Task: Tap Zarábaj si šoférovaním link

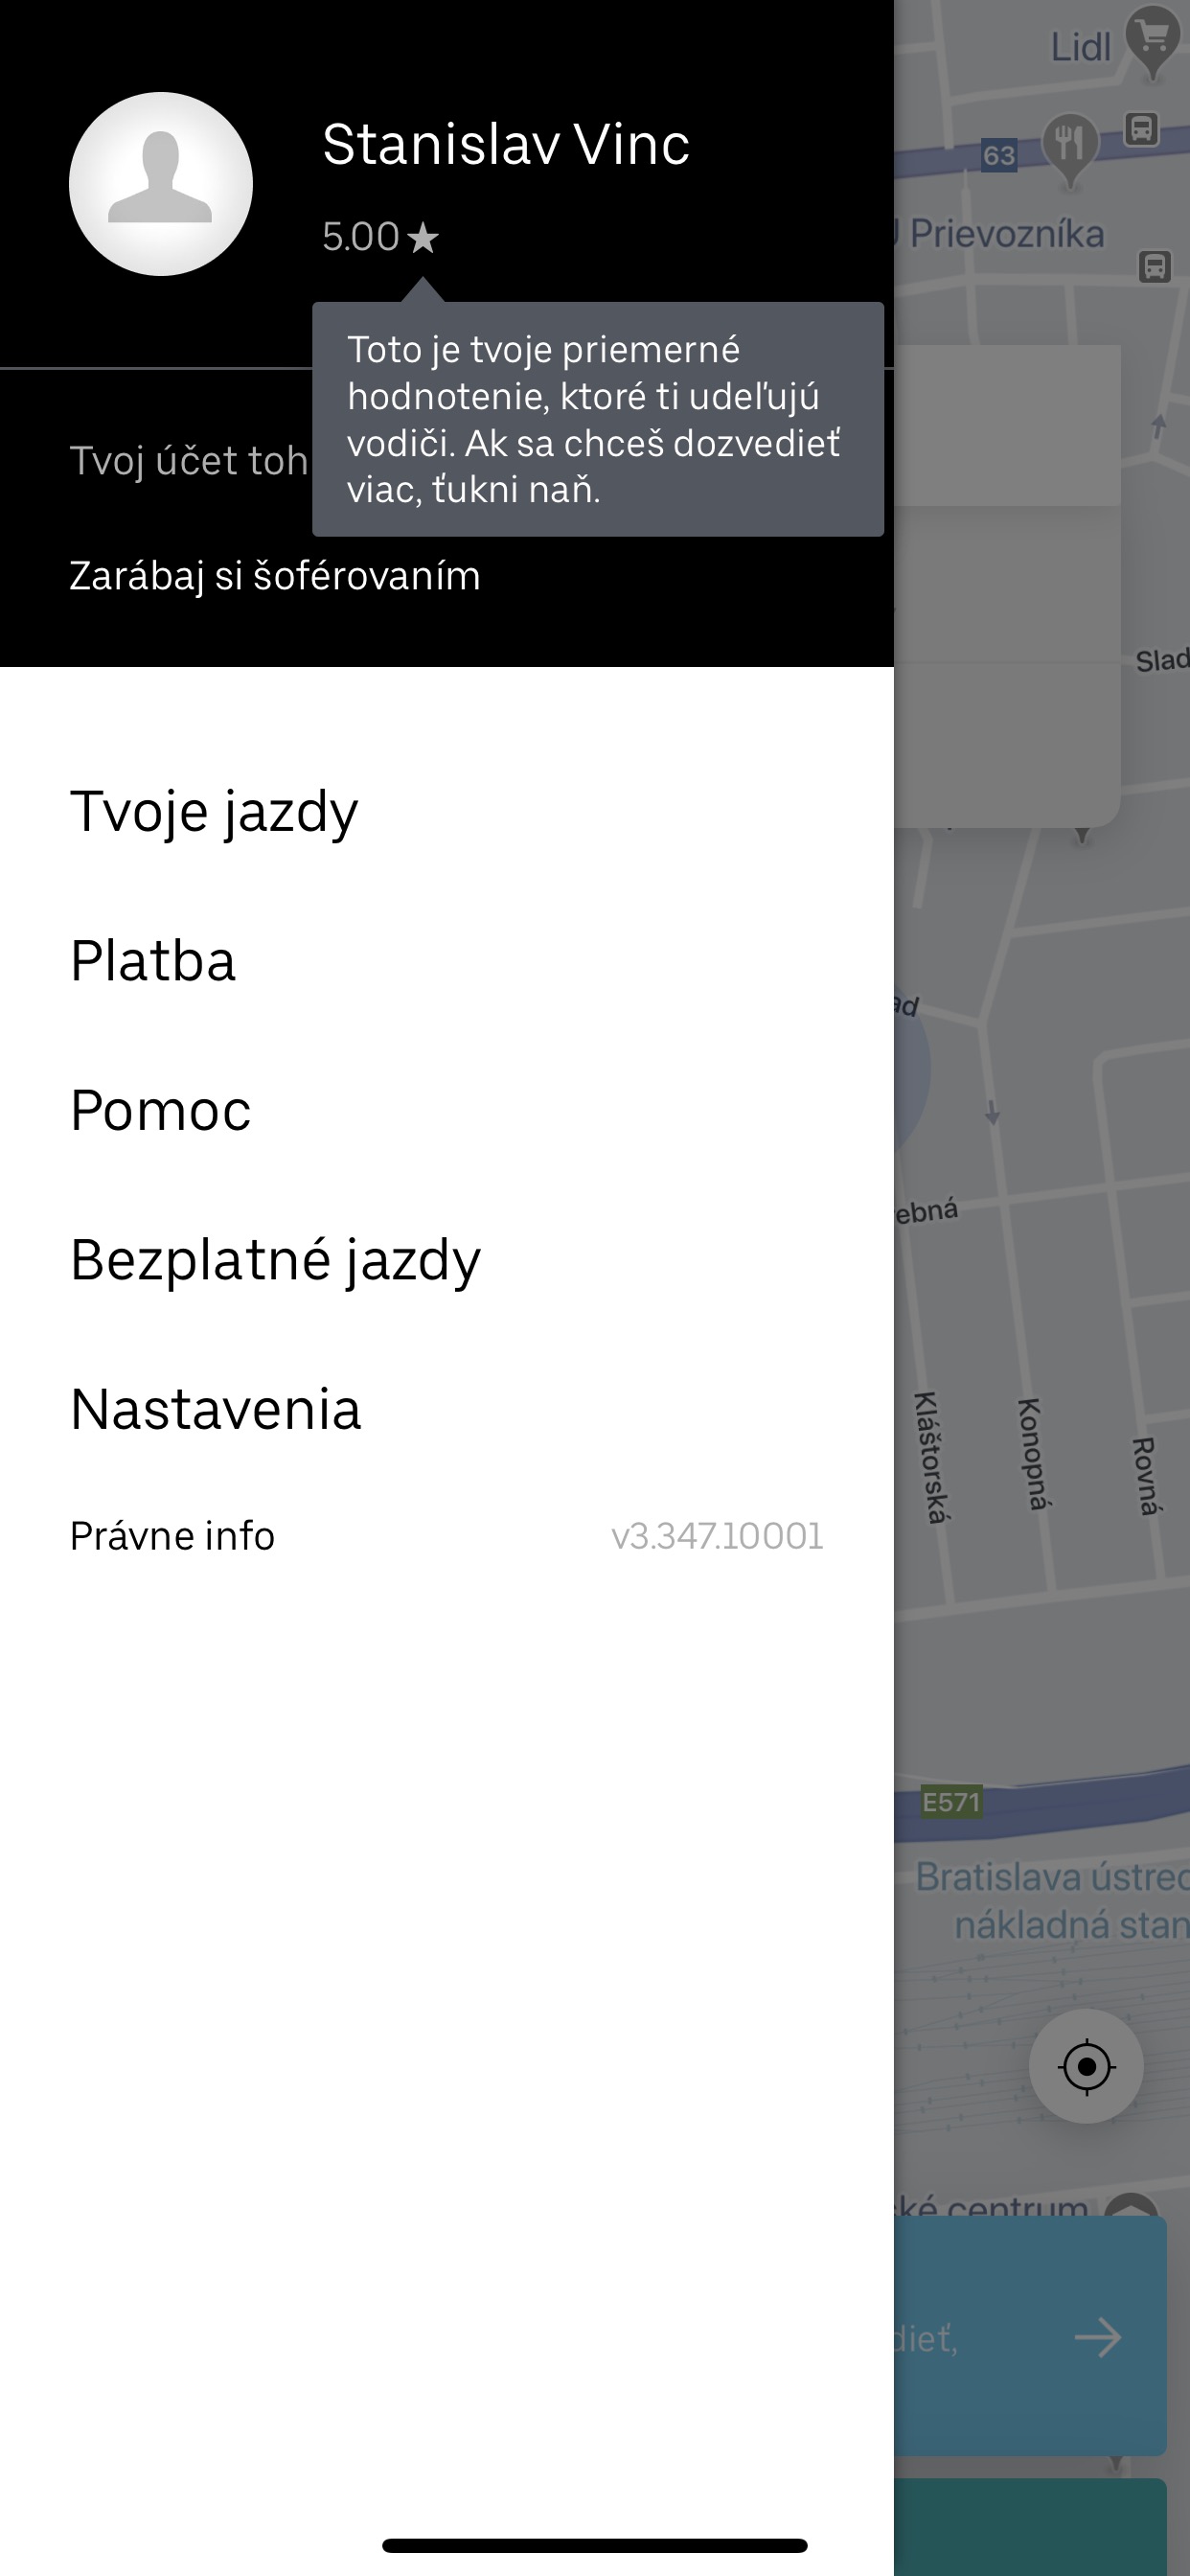Action: (275, 576)
